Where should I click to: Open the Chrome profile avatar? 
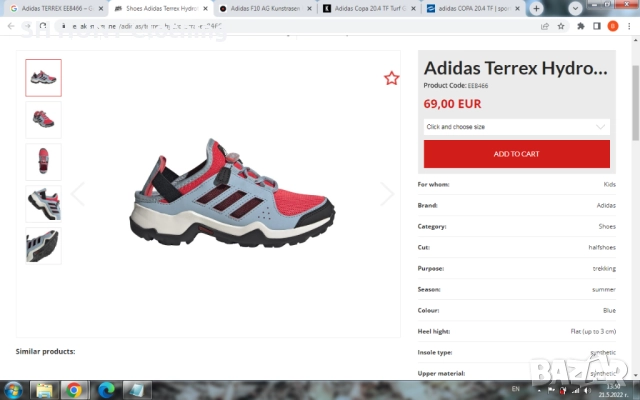(x=613, y=26)
